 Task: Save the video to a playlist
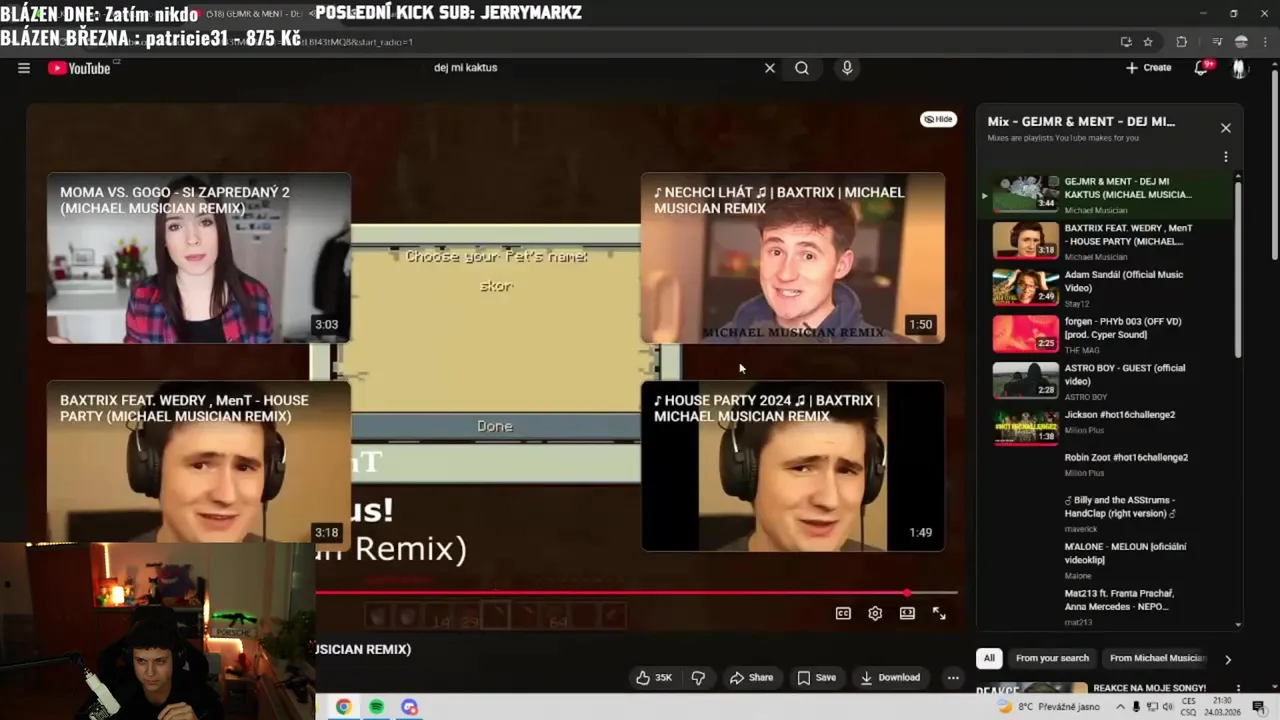816,677
